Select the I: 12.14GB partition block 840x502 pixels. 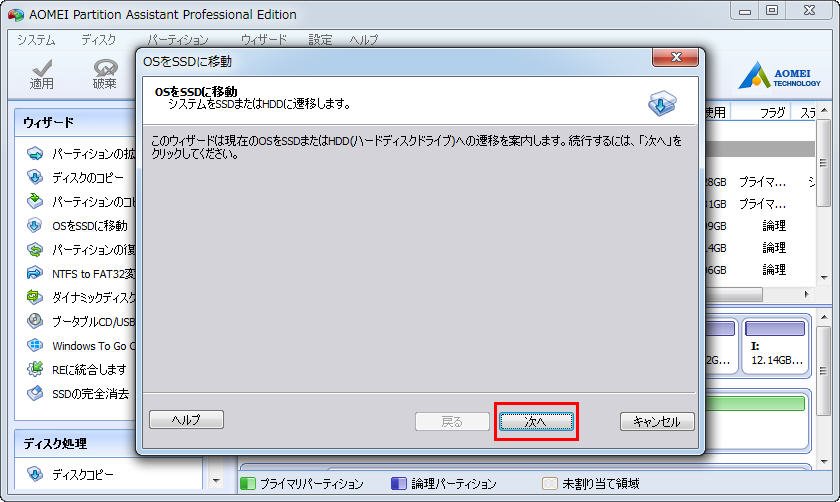(775, 345)
